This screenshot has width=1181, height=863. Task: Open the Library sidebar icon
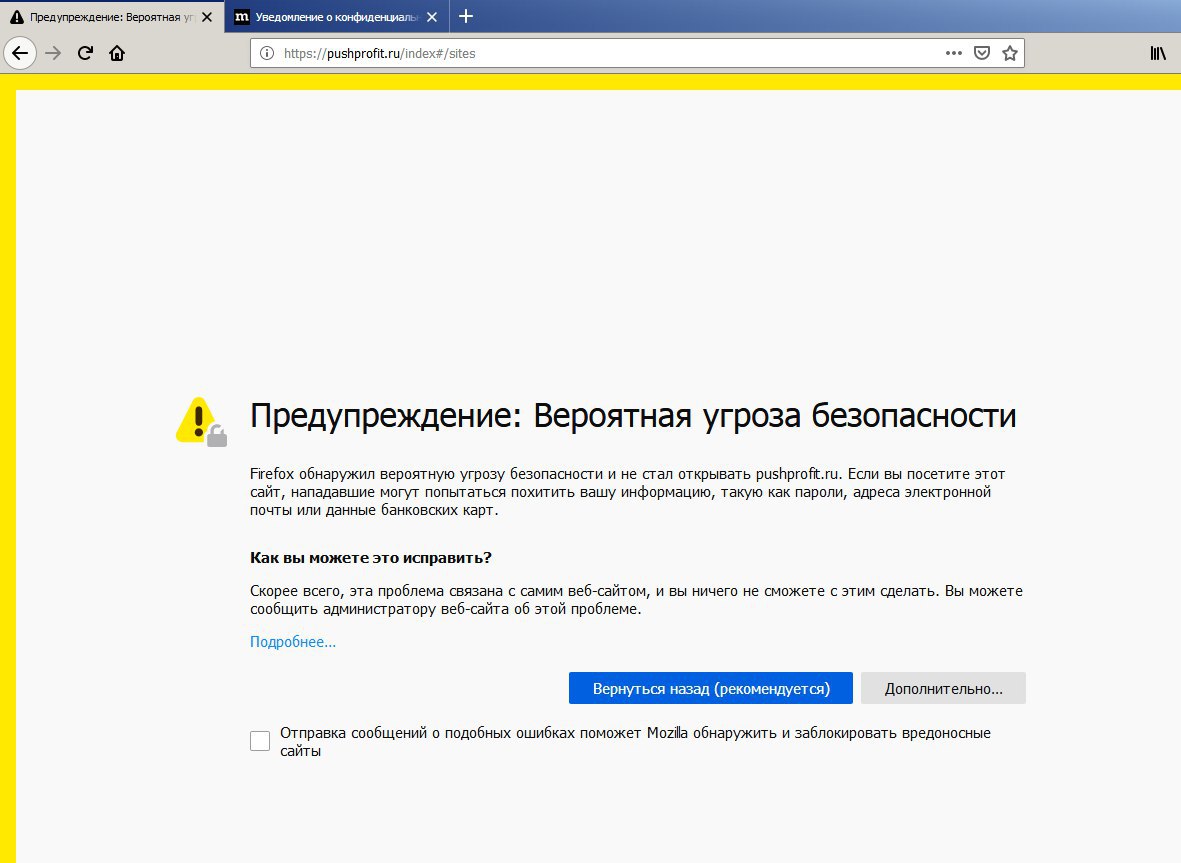[x=1158, y=53]
